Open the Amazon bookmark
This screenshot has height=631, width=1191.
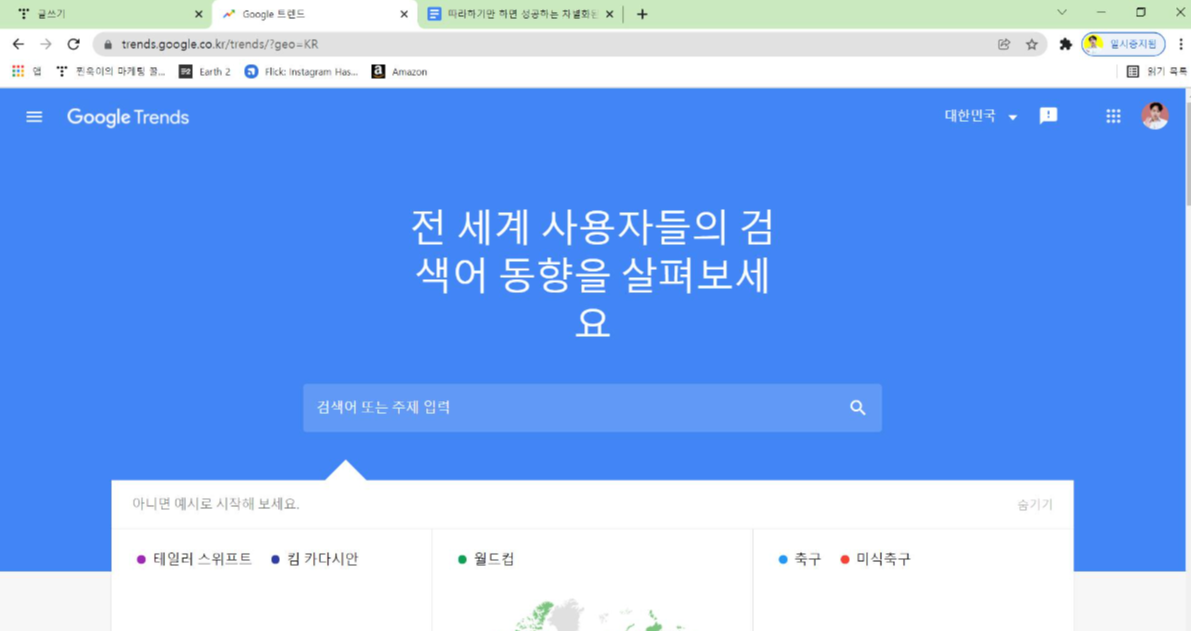(400, 71)
